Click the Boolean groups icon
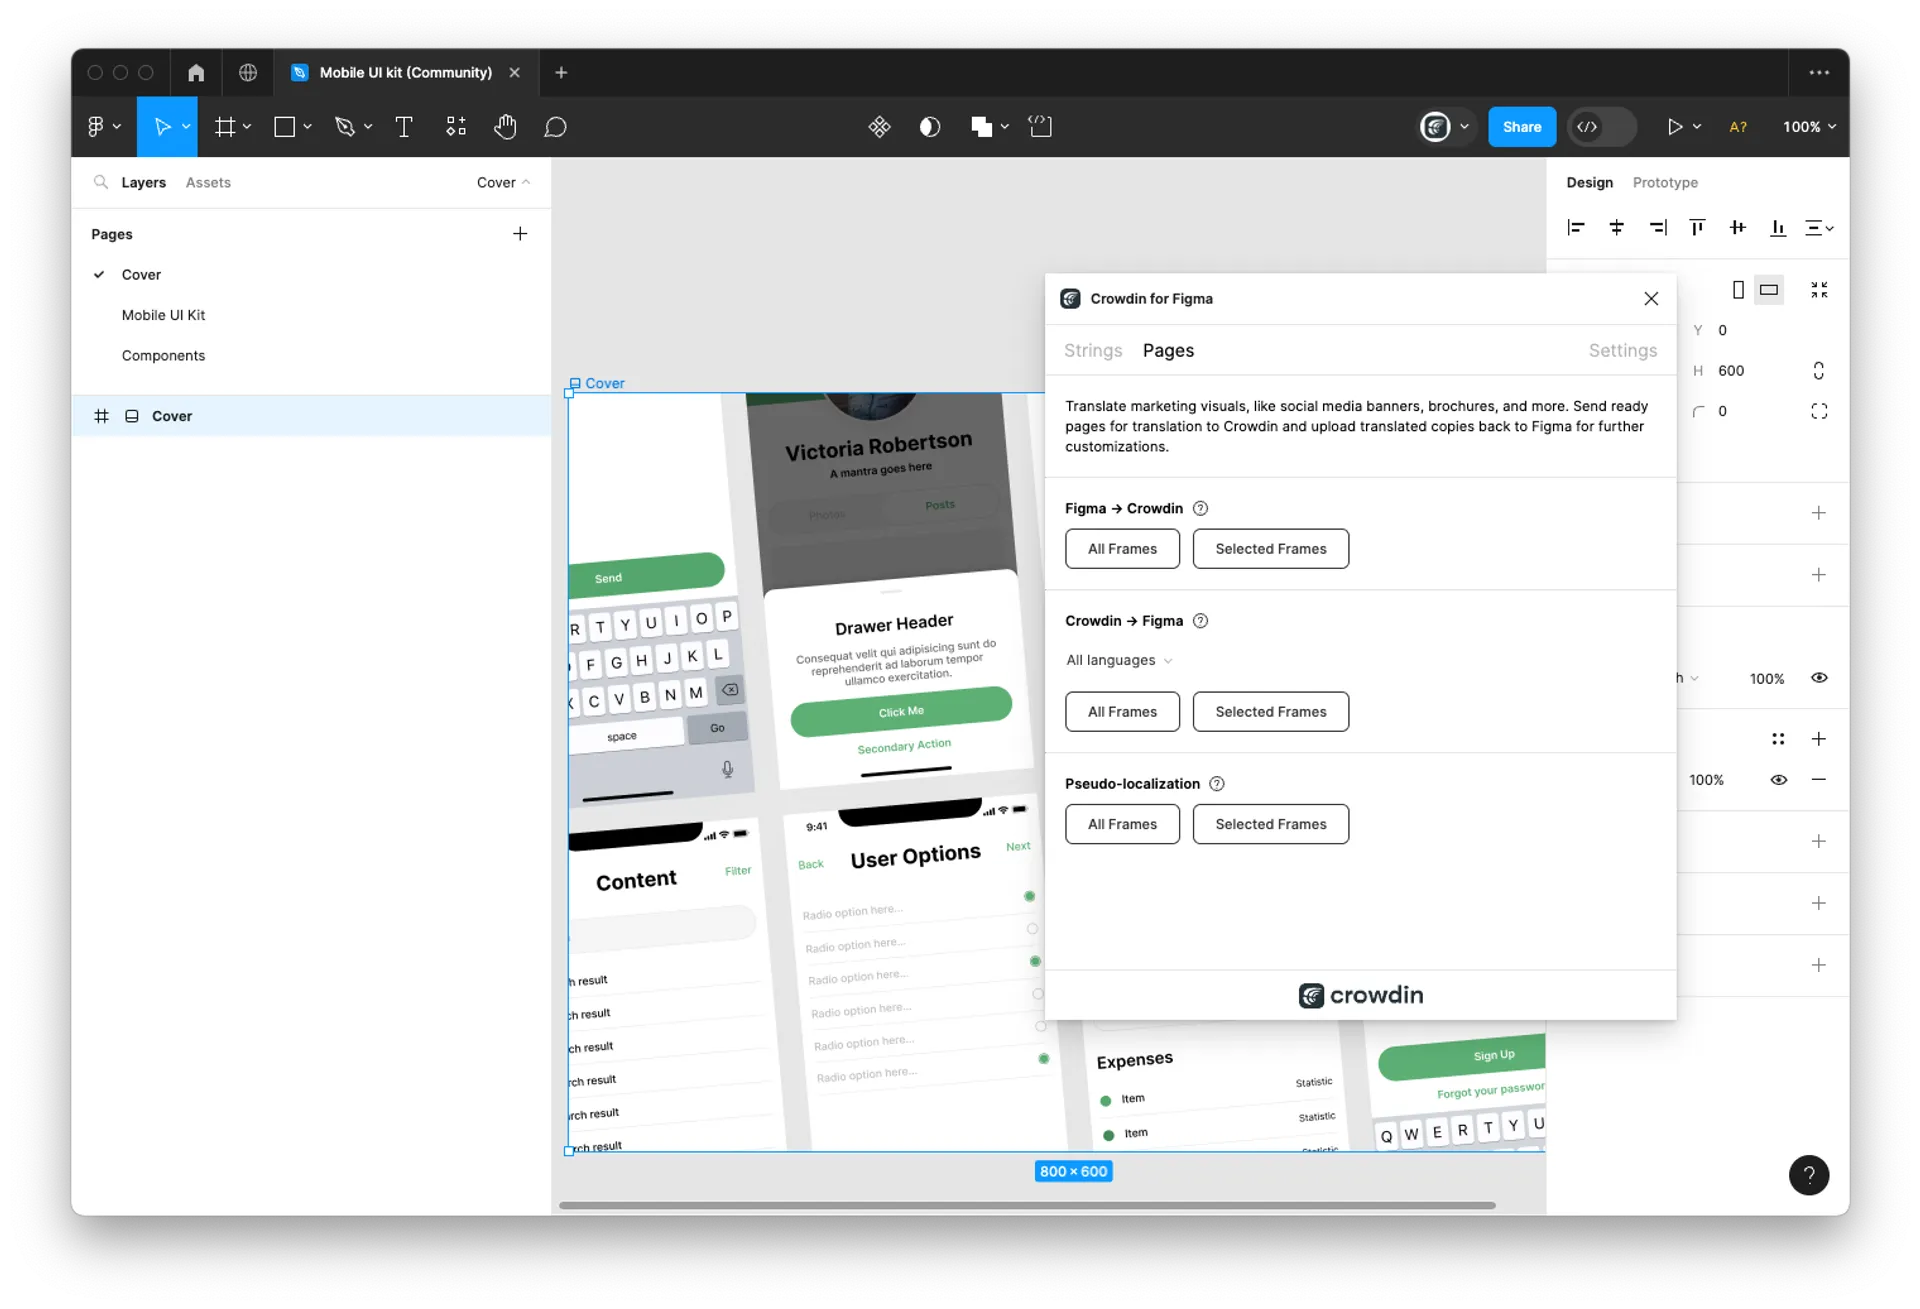Screen dimensions: 1920x1309 pyautogui.click(x=981, y=127)
